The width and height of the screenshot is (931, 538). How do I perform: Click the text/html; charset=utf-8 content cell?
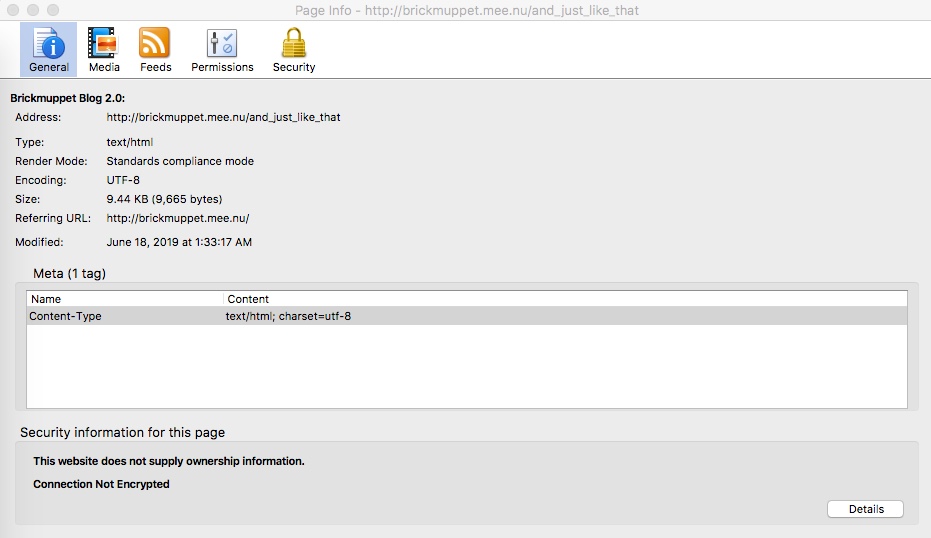288,316
